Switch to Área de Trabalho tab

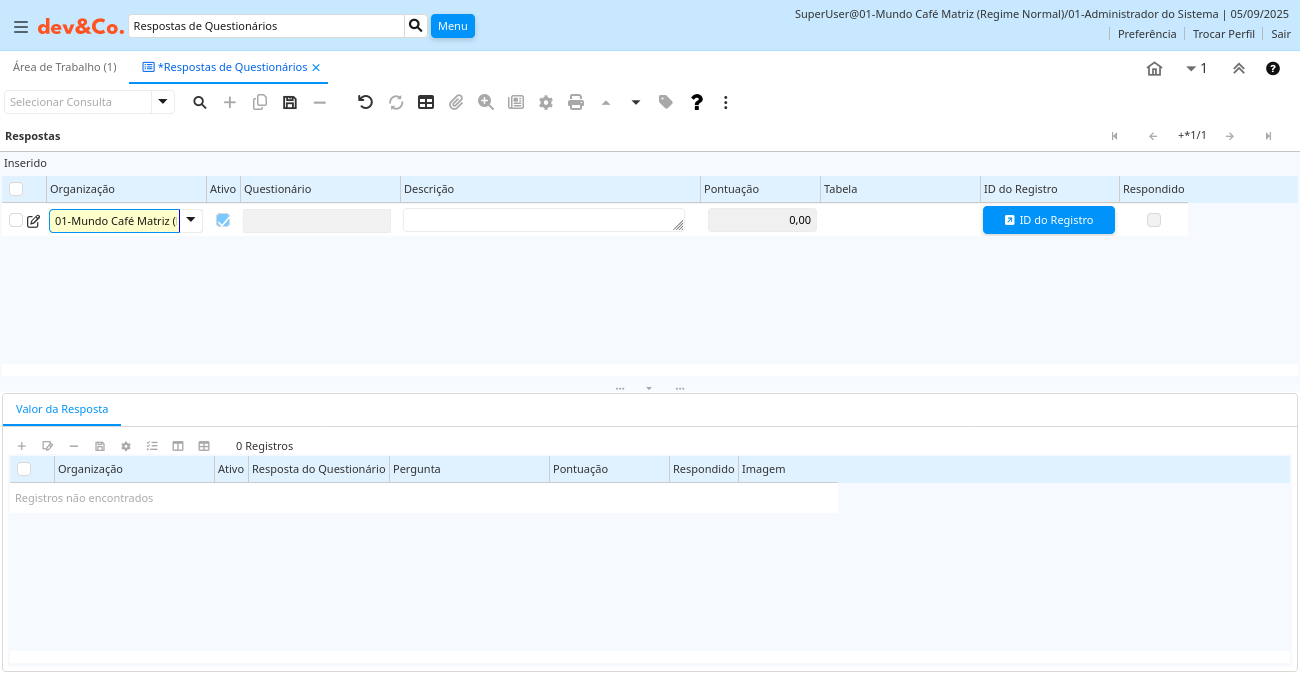tap(65, 67)
